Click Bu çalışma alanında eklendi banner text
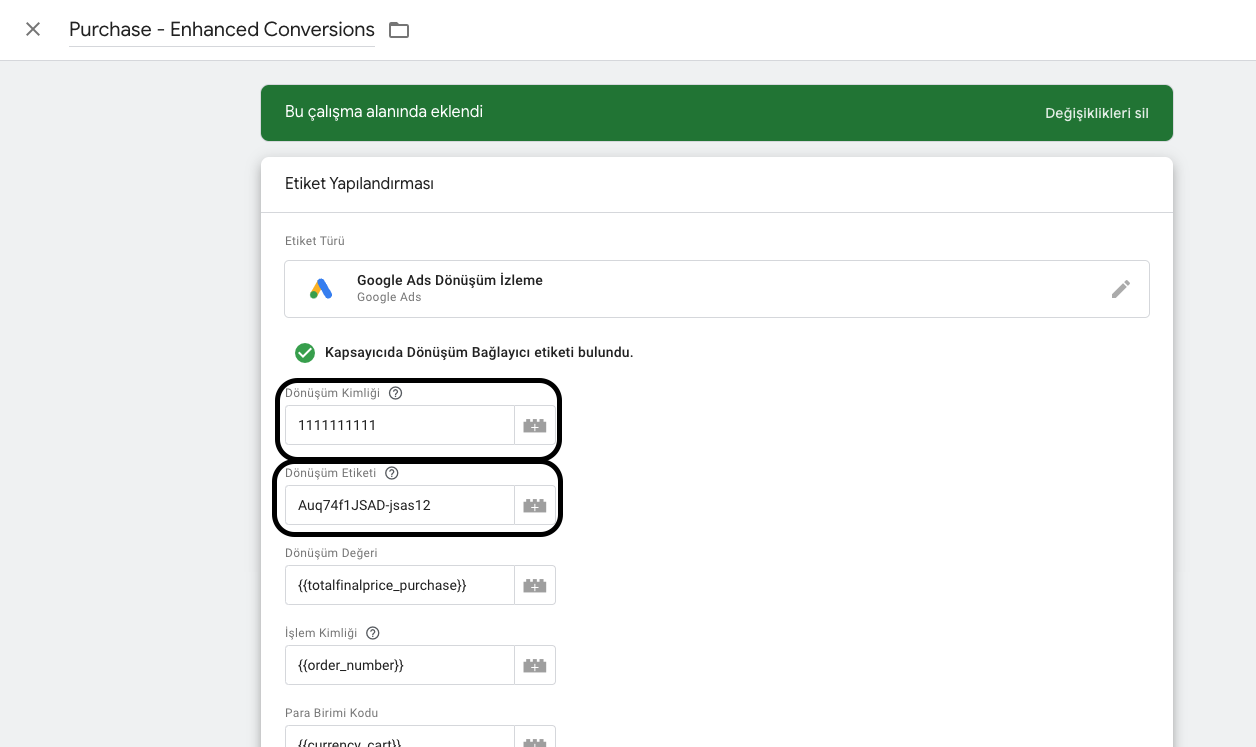 [x=384, y=112]
